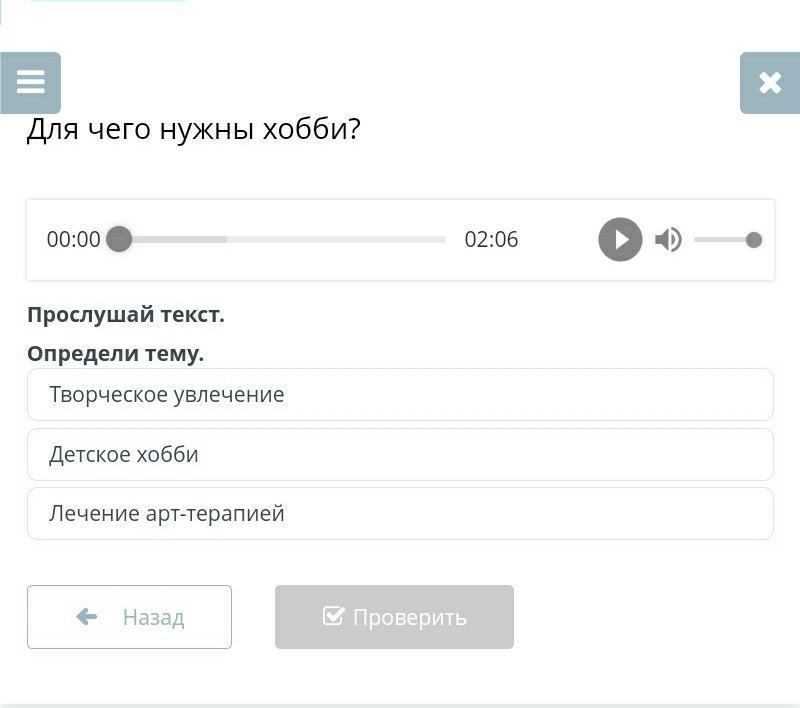
Task: Click the total duration 02:06 label
Action: (x=491, y=240)
